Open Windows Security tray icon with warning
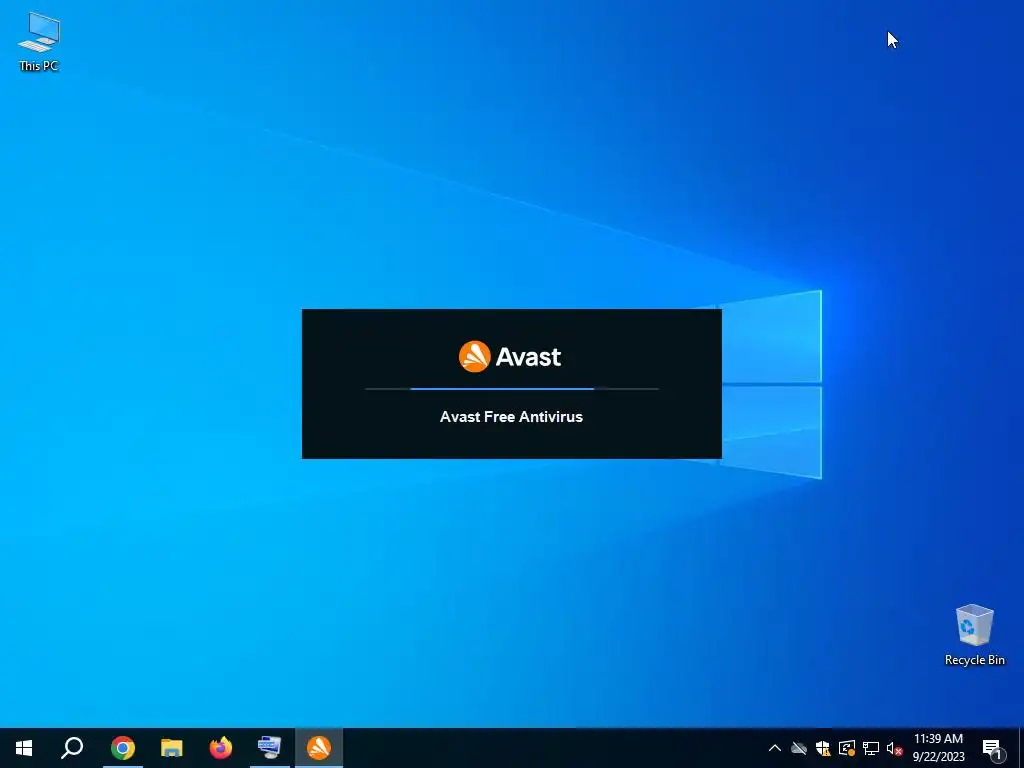The width and height of the screenshot is (1024, 768). pos(823,748)
